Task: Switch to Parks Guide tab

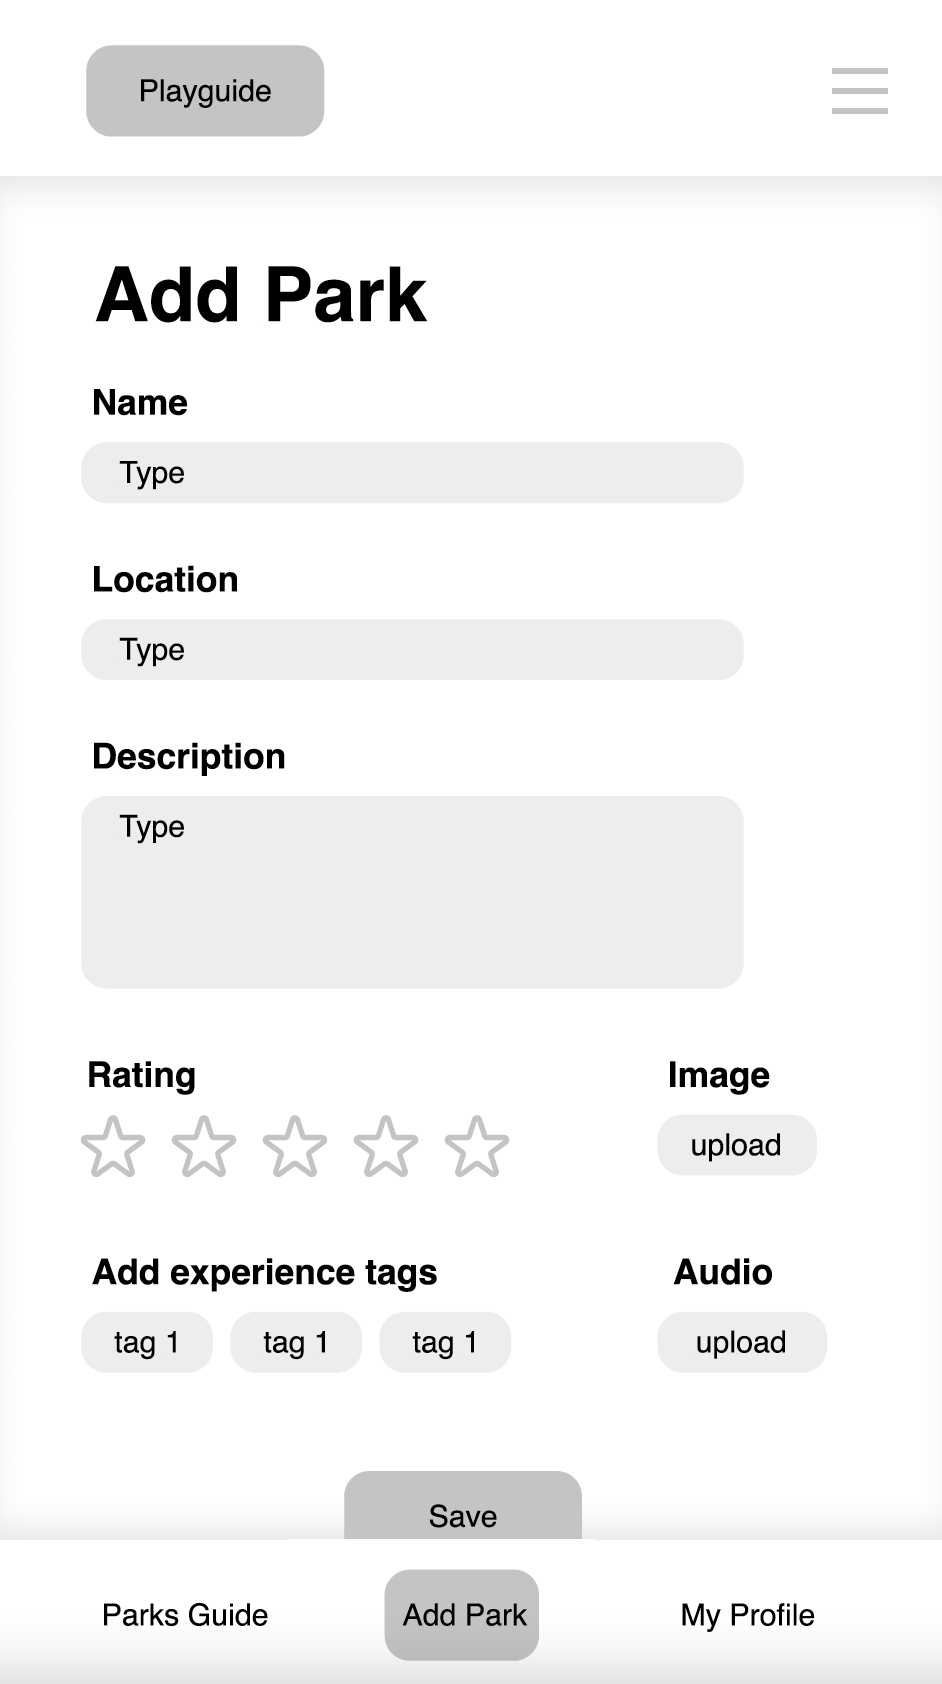Action: [x=185, y=1615]
